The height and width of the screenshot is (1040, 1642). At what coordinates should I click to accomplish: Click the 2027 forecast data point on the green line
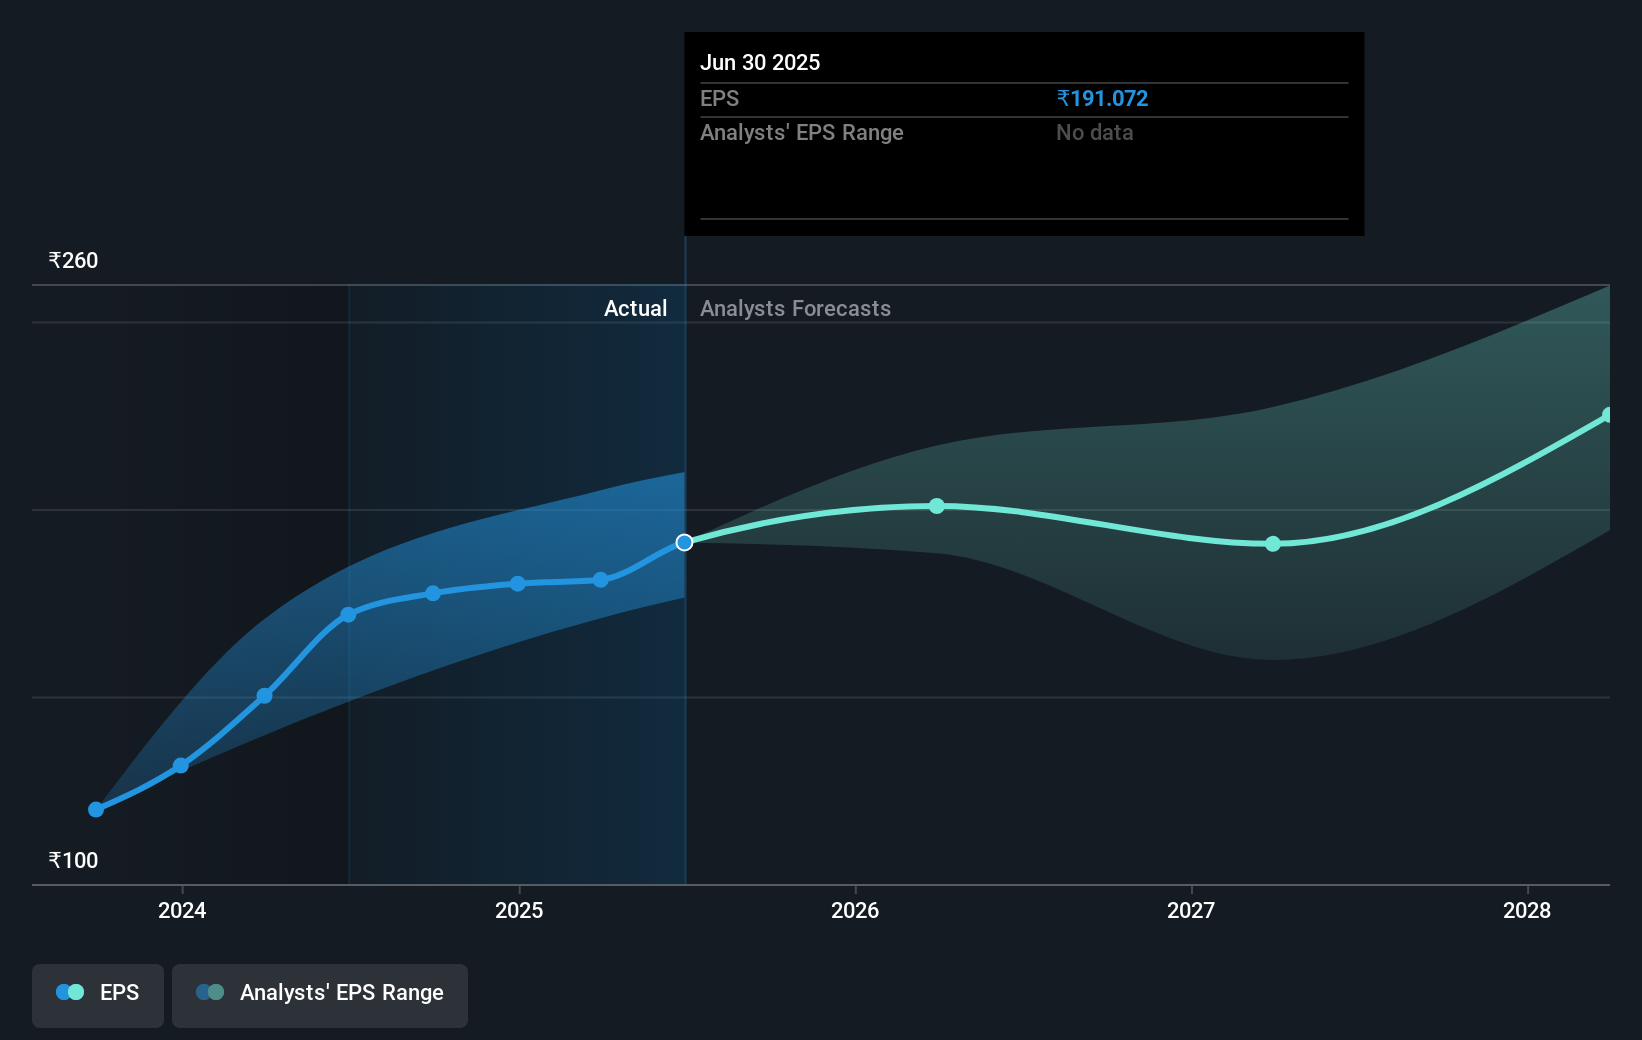(x=1272, y=544)
